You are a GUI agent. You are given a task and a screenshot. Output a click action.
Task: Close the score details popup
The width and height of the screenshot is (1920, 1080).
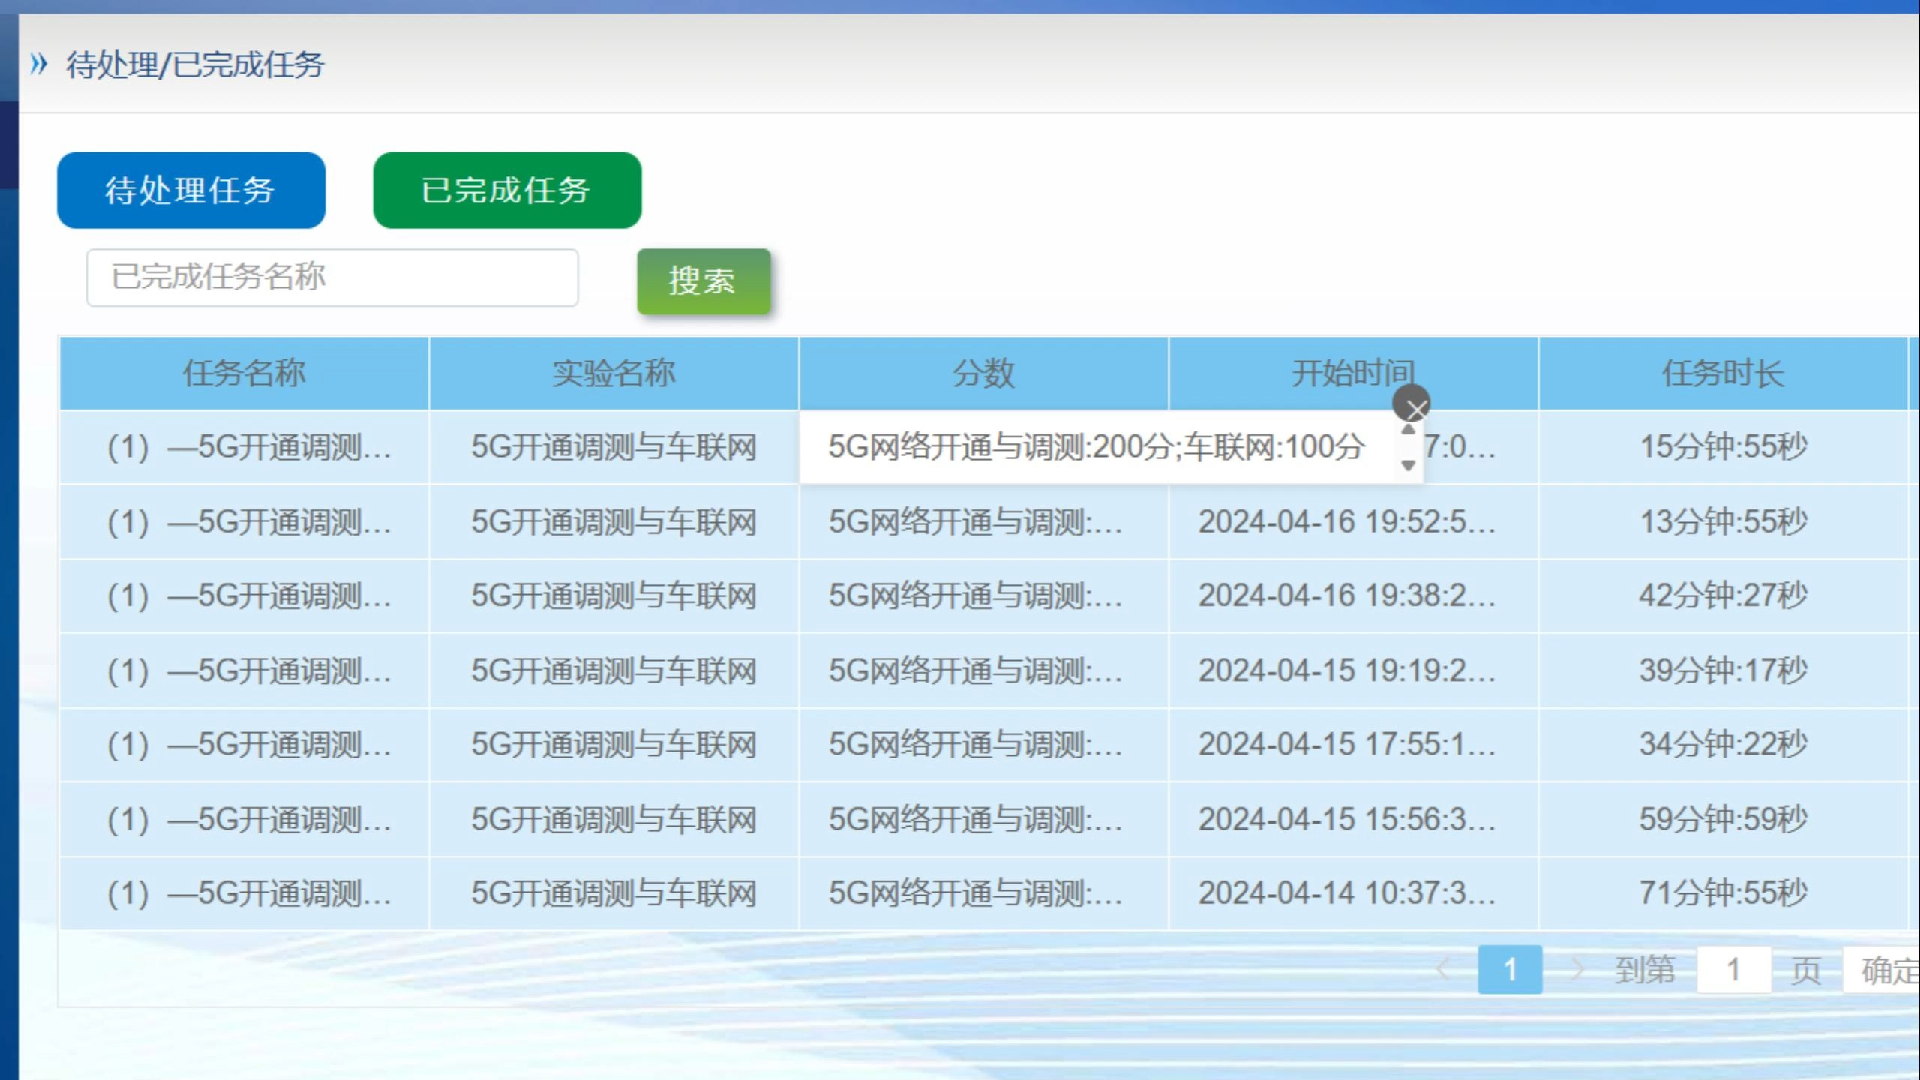1411,405
